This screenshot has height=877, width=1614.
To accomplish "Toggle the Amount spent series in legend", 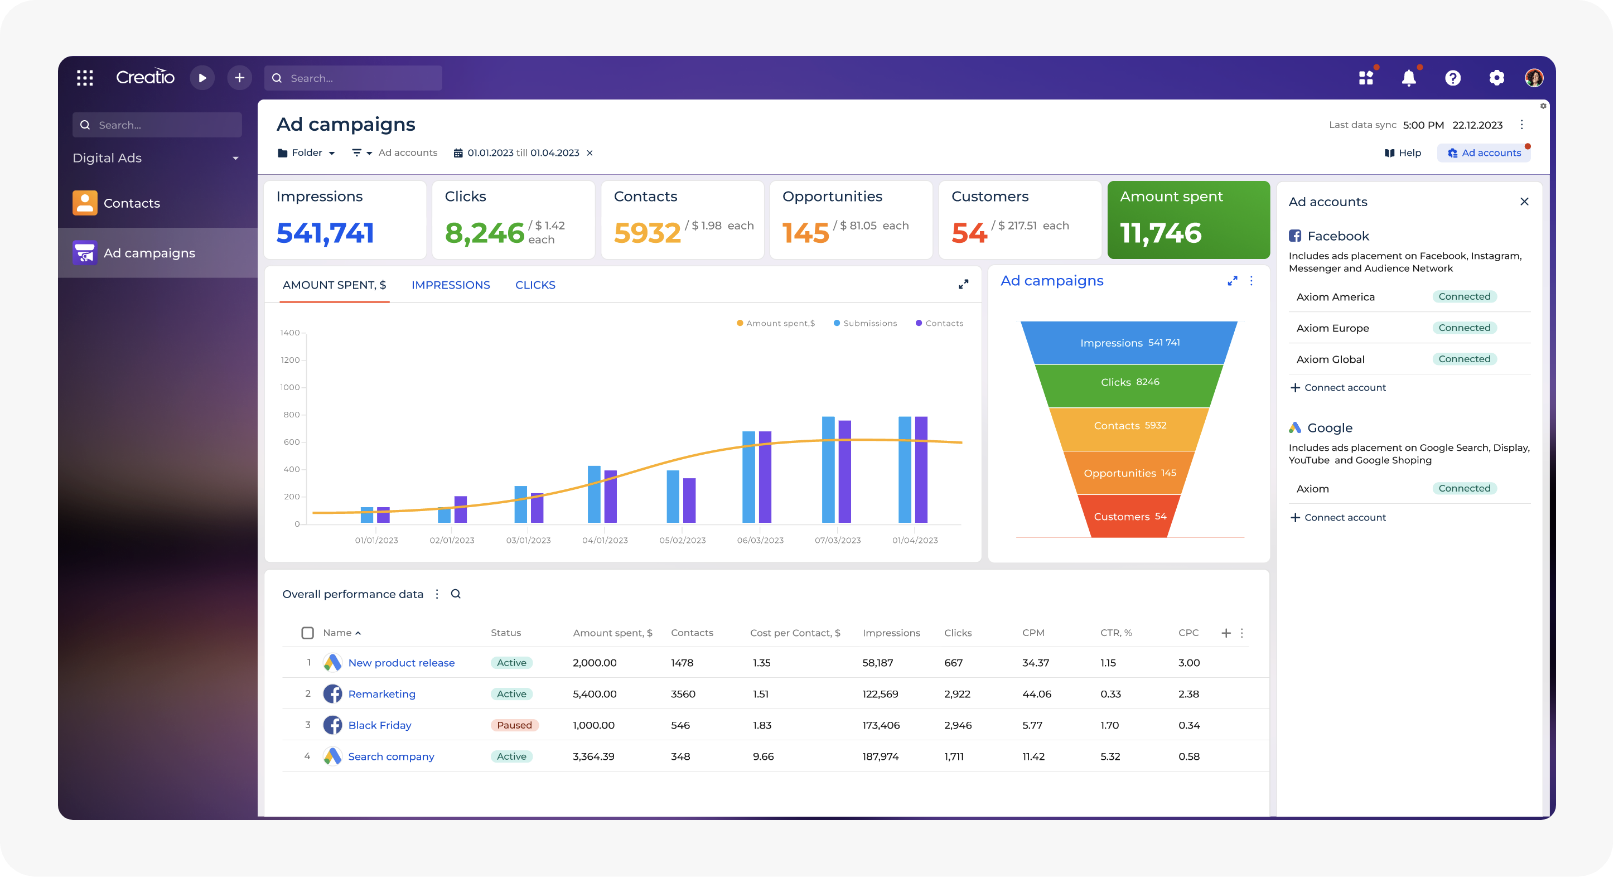I will tap(776, 324).
